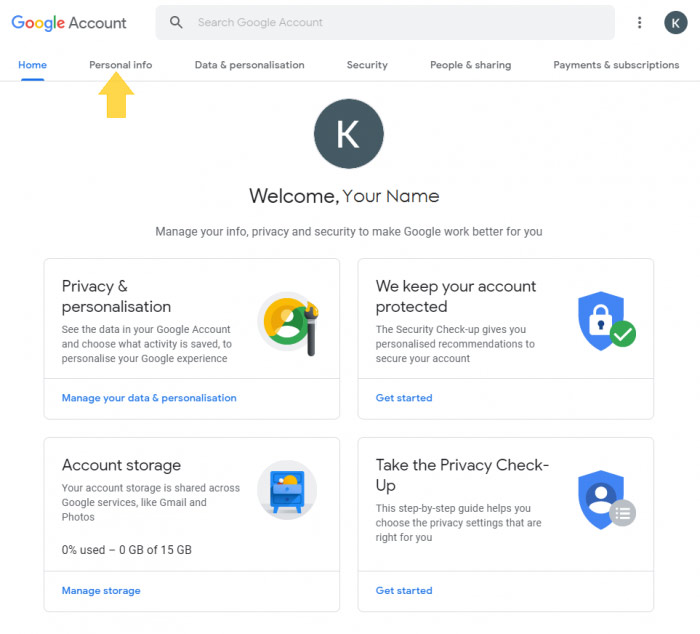
Task: Click the Google Account logo
Action: pyautogui.click(x=69, y=23)
